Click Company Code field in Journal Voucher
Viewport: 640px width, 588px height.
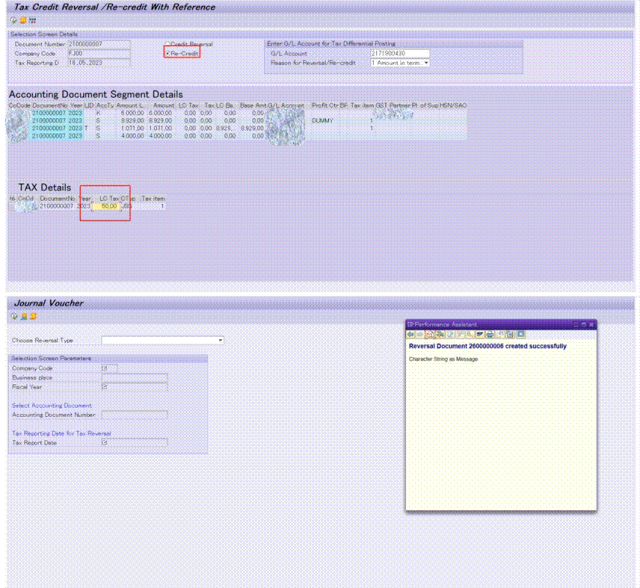109,368
